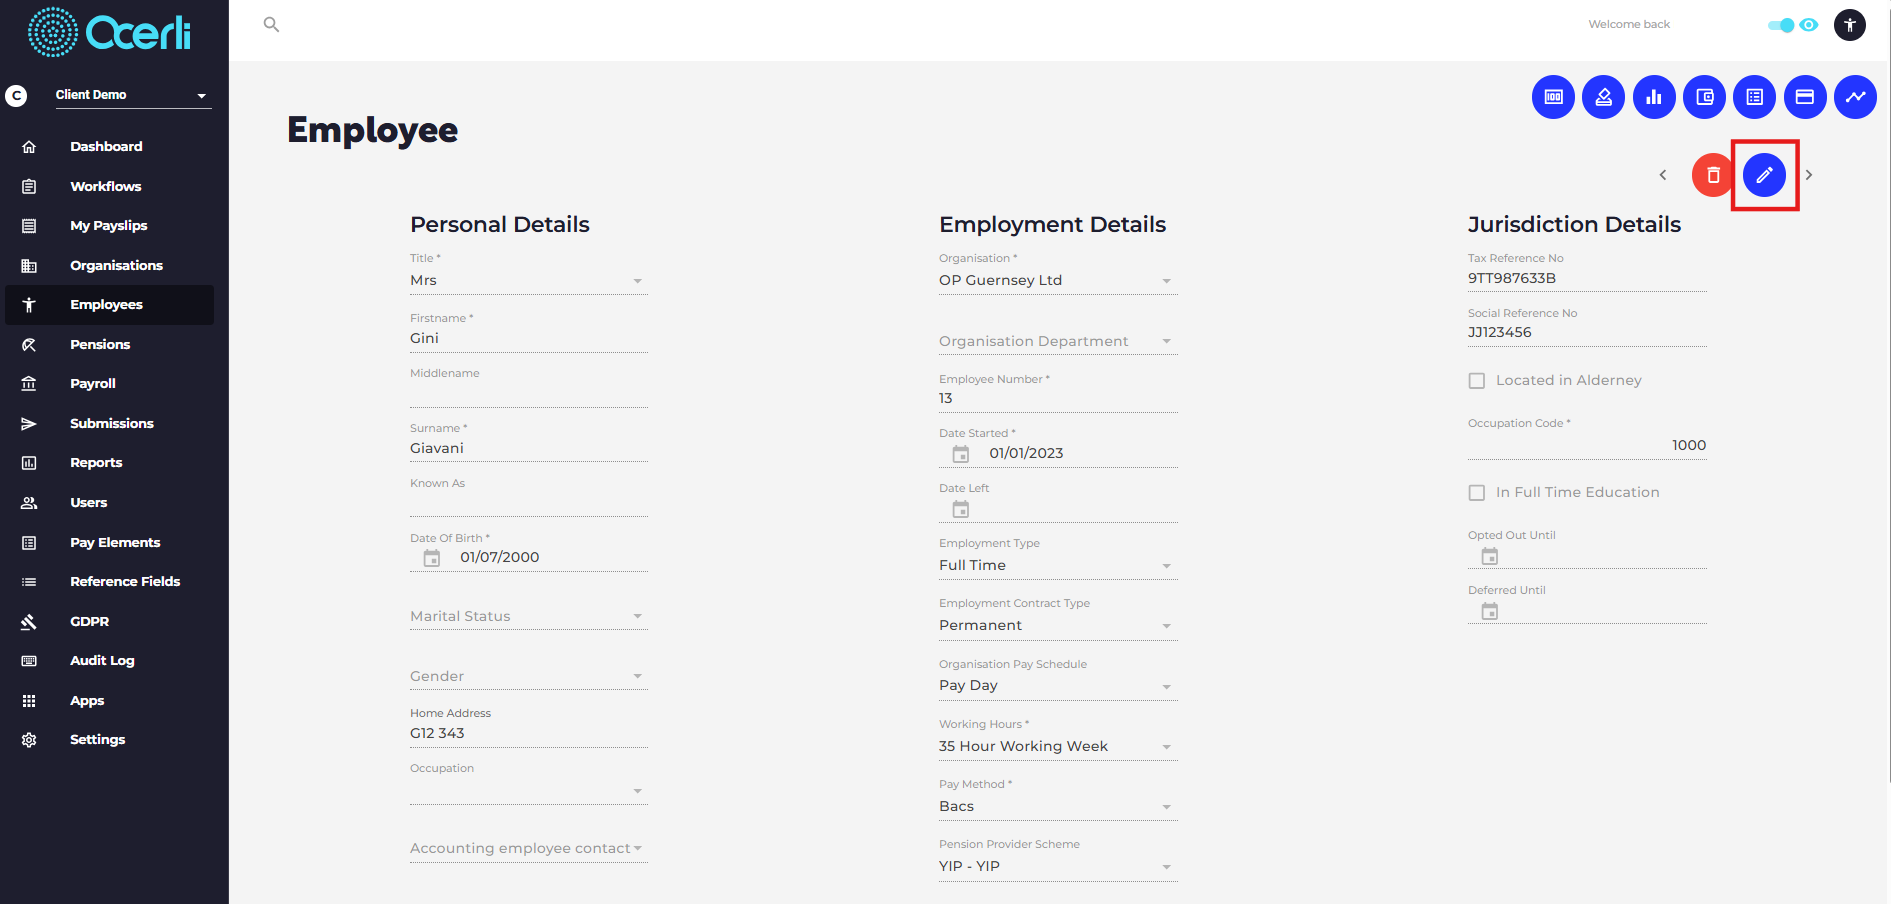Delete employee with the red trash button
This screenshot has width=1891, height=904.
point(1713,175)
